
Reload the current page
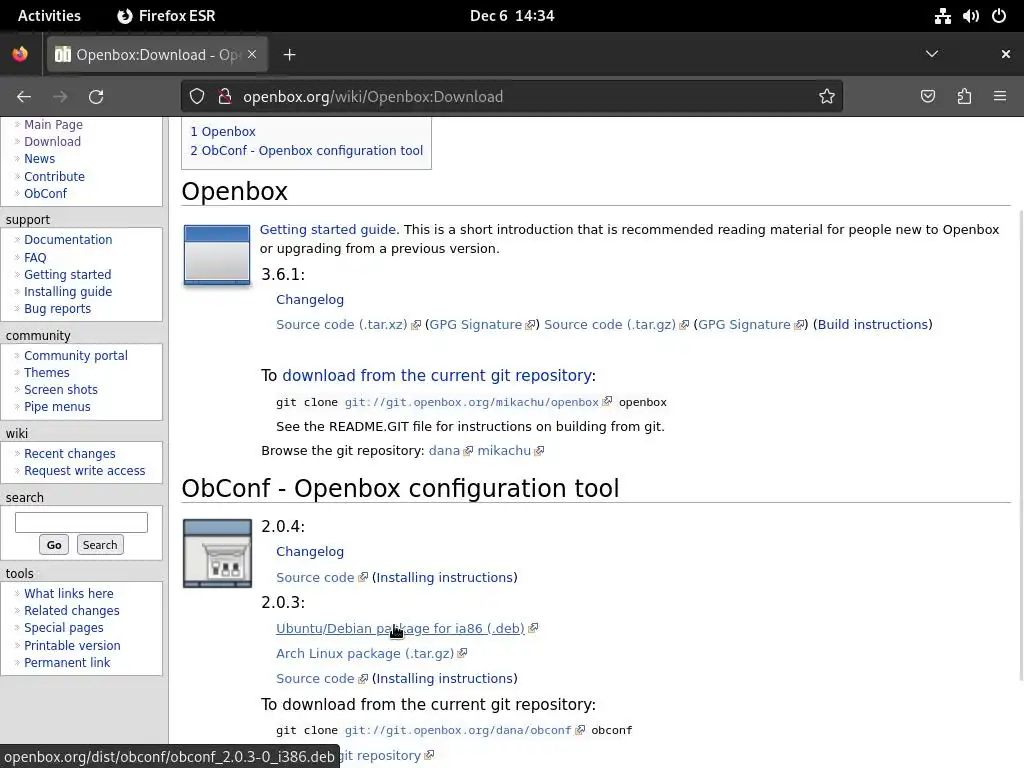(x=96, y=97)
